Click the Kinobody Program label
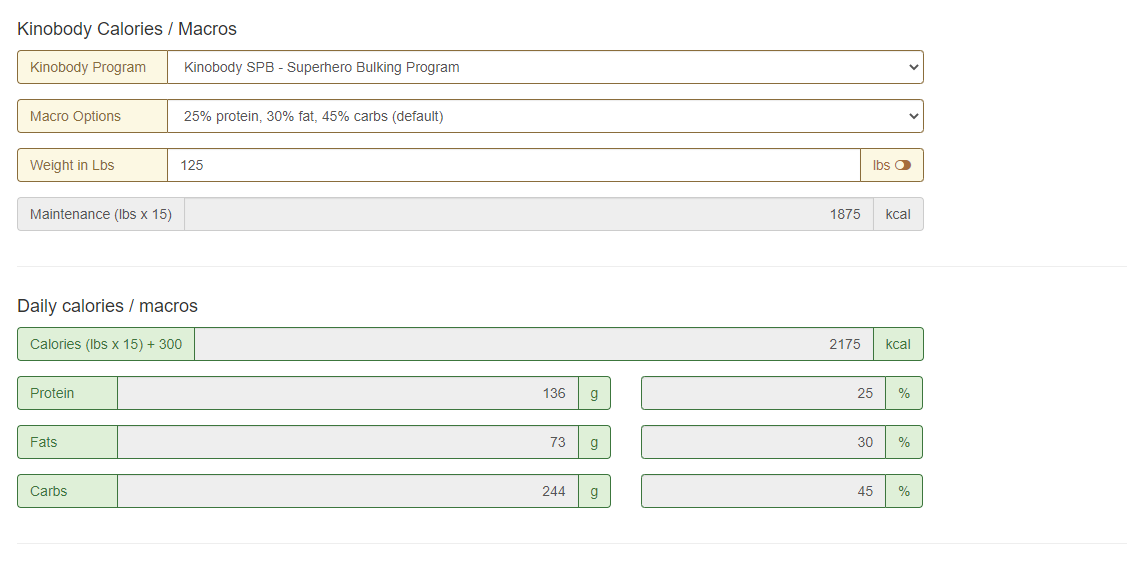 [x=92, y=67]
